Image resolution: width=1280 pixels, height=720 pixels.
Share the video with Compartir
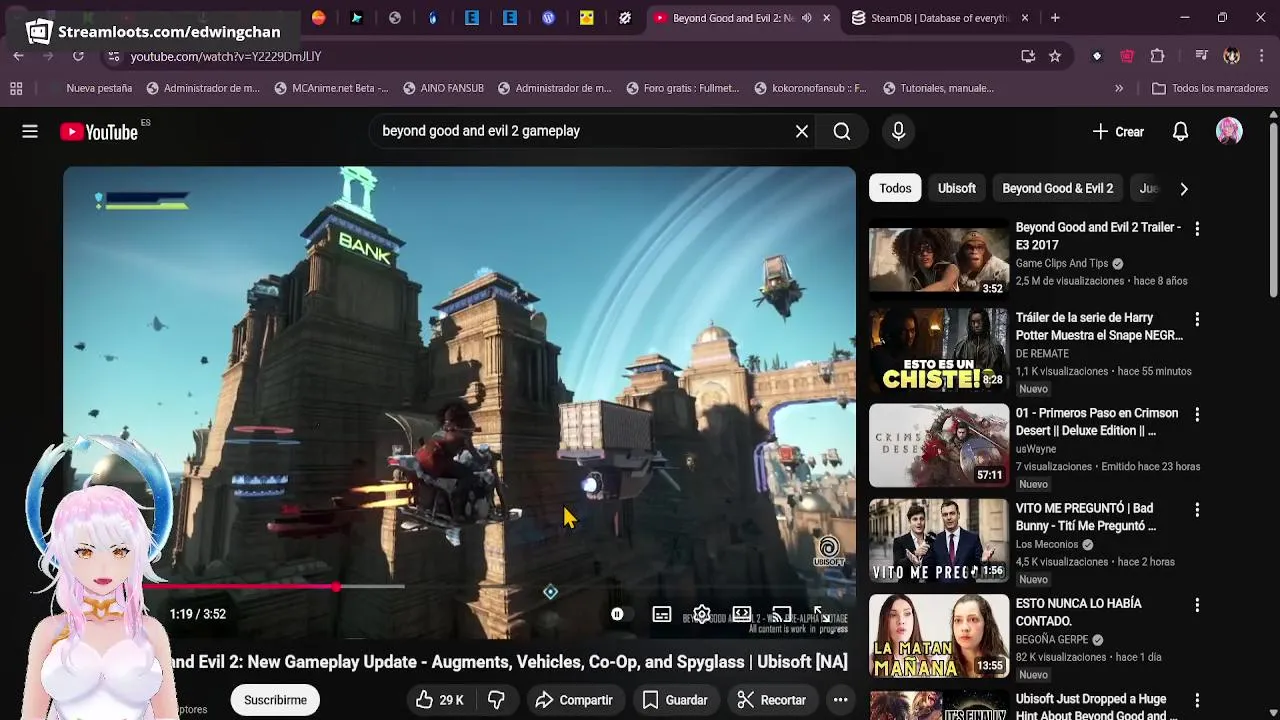(x=574, y=700)
